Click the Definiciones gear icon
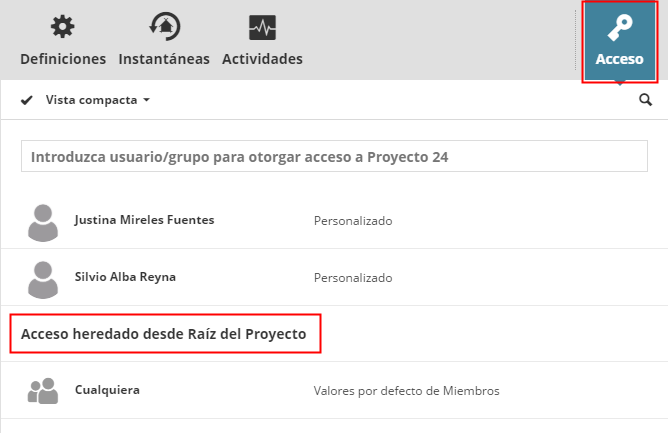 pos(62,27)
